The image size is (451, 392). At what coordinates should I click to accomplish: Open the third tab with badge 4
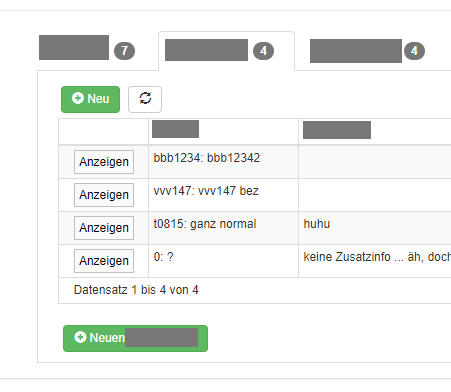click(367, 51)
